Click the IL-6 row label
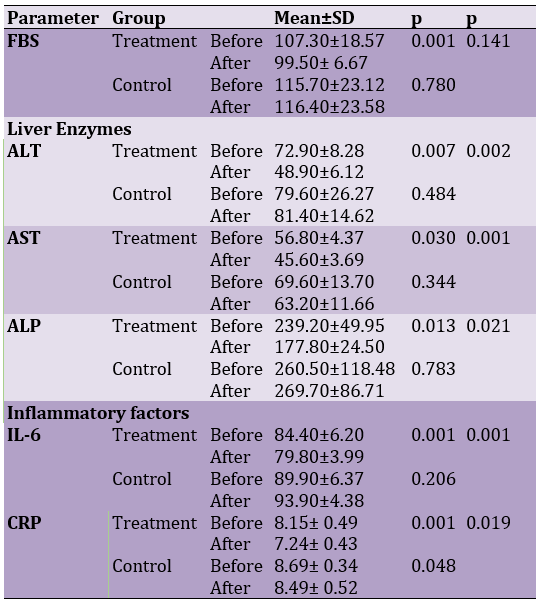542x604 pixels. (x=24, y=435)
